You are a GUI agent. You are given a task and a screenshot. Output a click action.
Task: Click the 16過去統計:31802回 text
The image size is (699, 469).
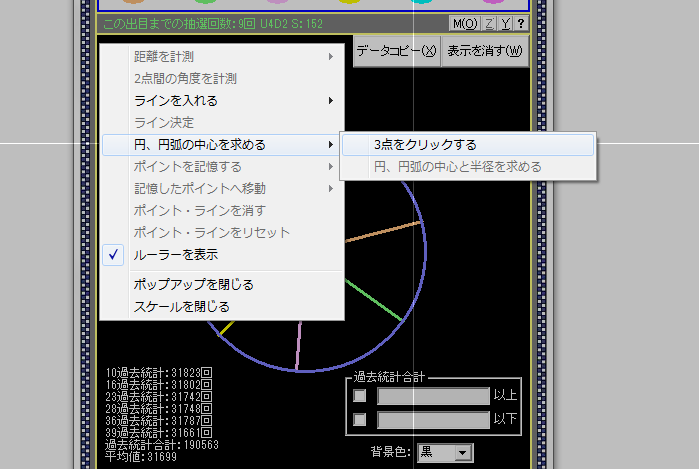pyautogui.click(x=159, y=384)
